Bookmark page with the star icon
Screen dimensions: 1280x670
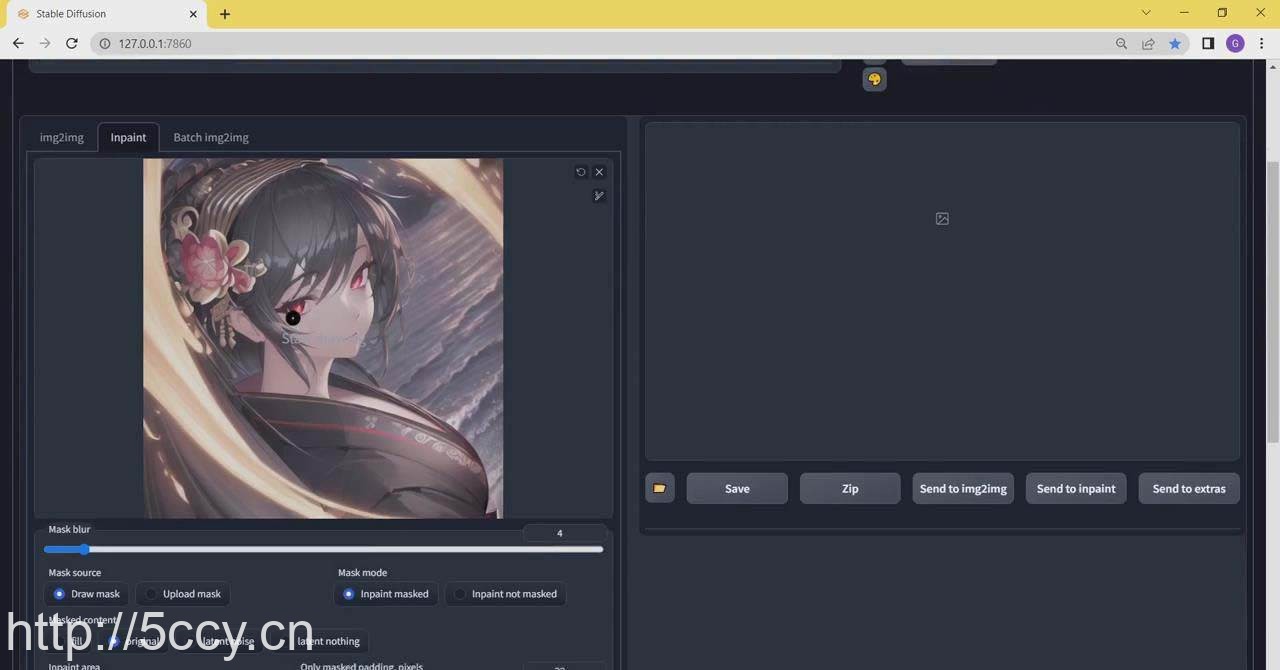1175,43
